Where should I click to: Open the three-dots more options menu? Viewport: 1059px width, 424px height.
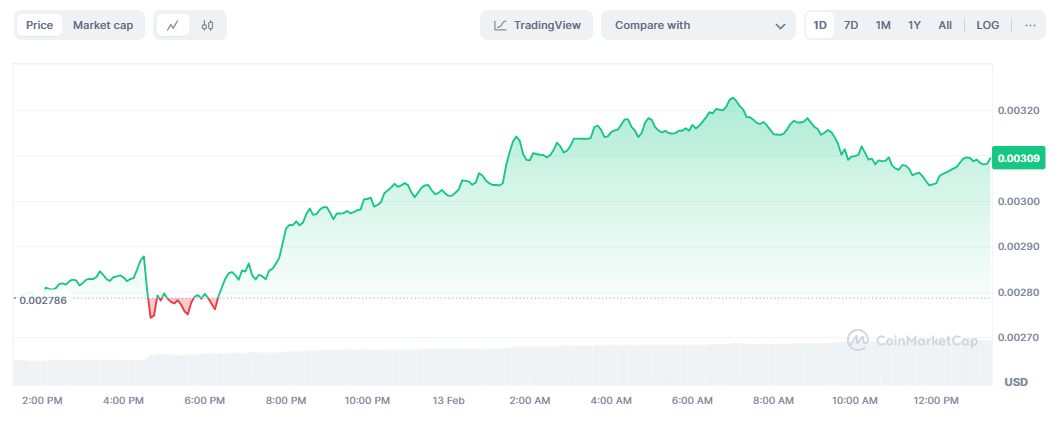(x=1030, y=26)
